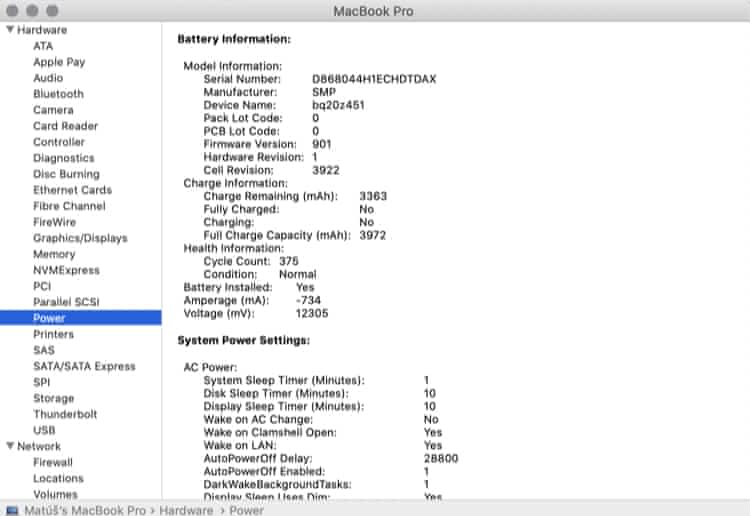Select ATA in the sidebar
The height and width of the screenshot is (516, 750).
point(43,46)
